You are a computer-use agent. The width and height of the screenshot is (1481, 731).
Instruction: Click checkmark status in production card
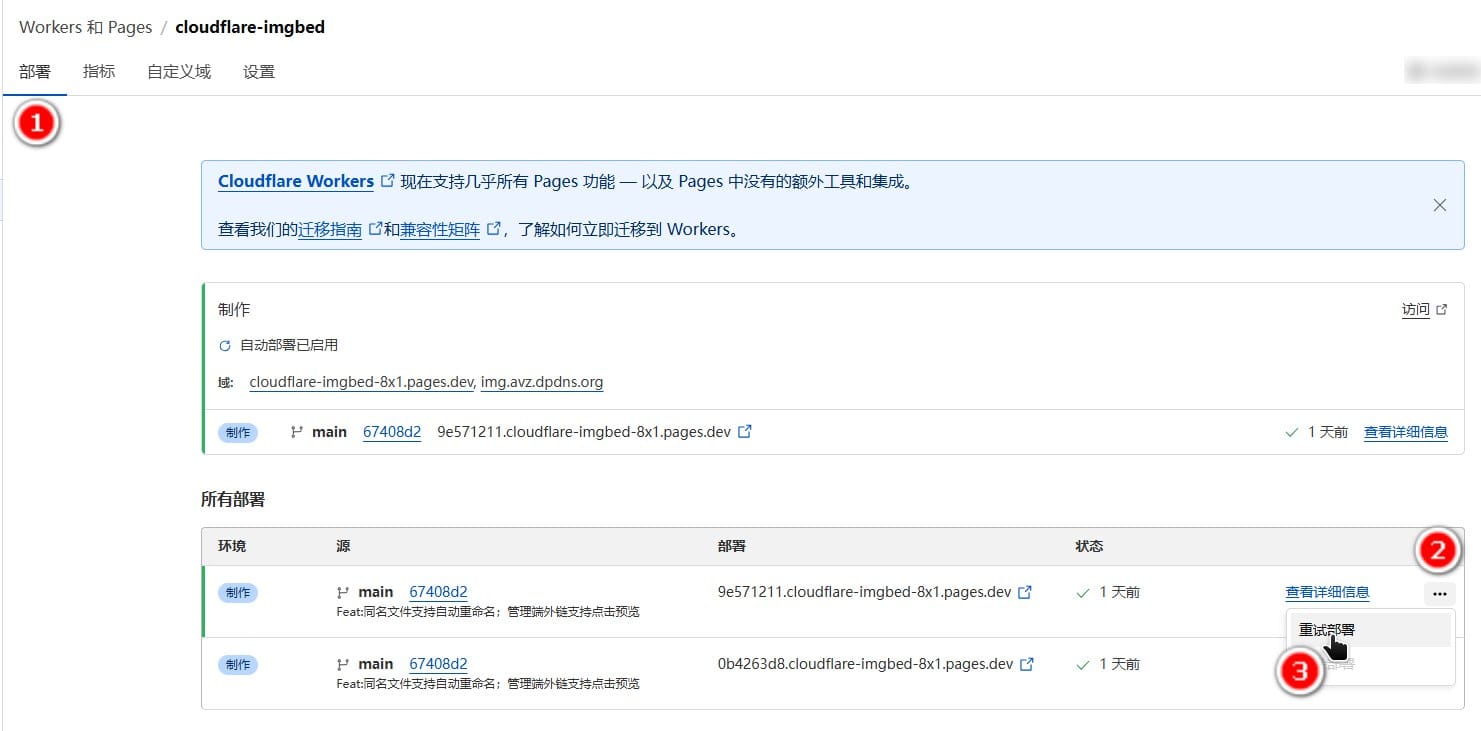(1291, 433)
